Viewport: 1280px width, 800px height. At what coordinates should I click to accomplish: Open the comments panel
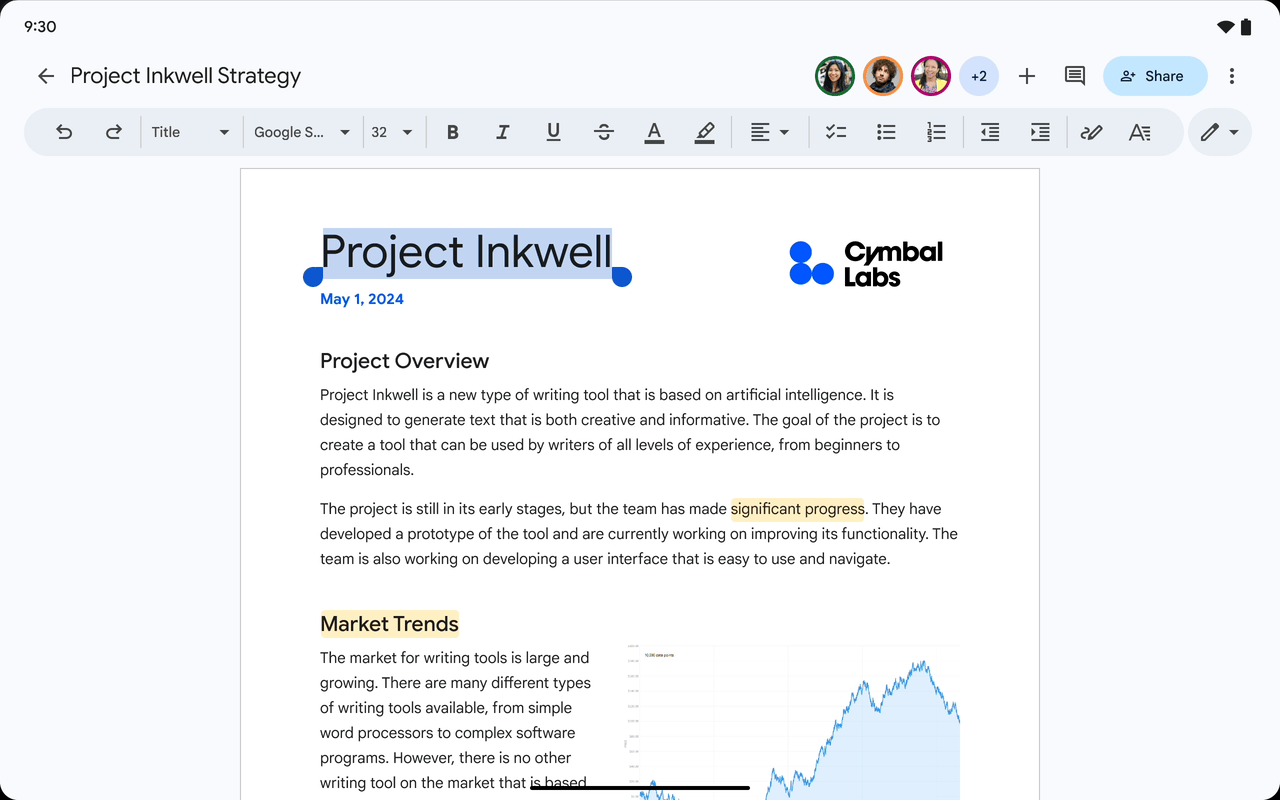click(1074, 75)
